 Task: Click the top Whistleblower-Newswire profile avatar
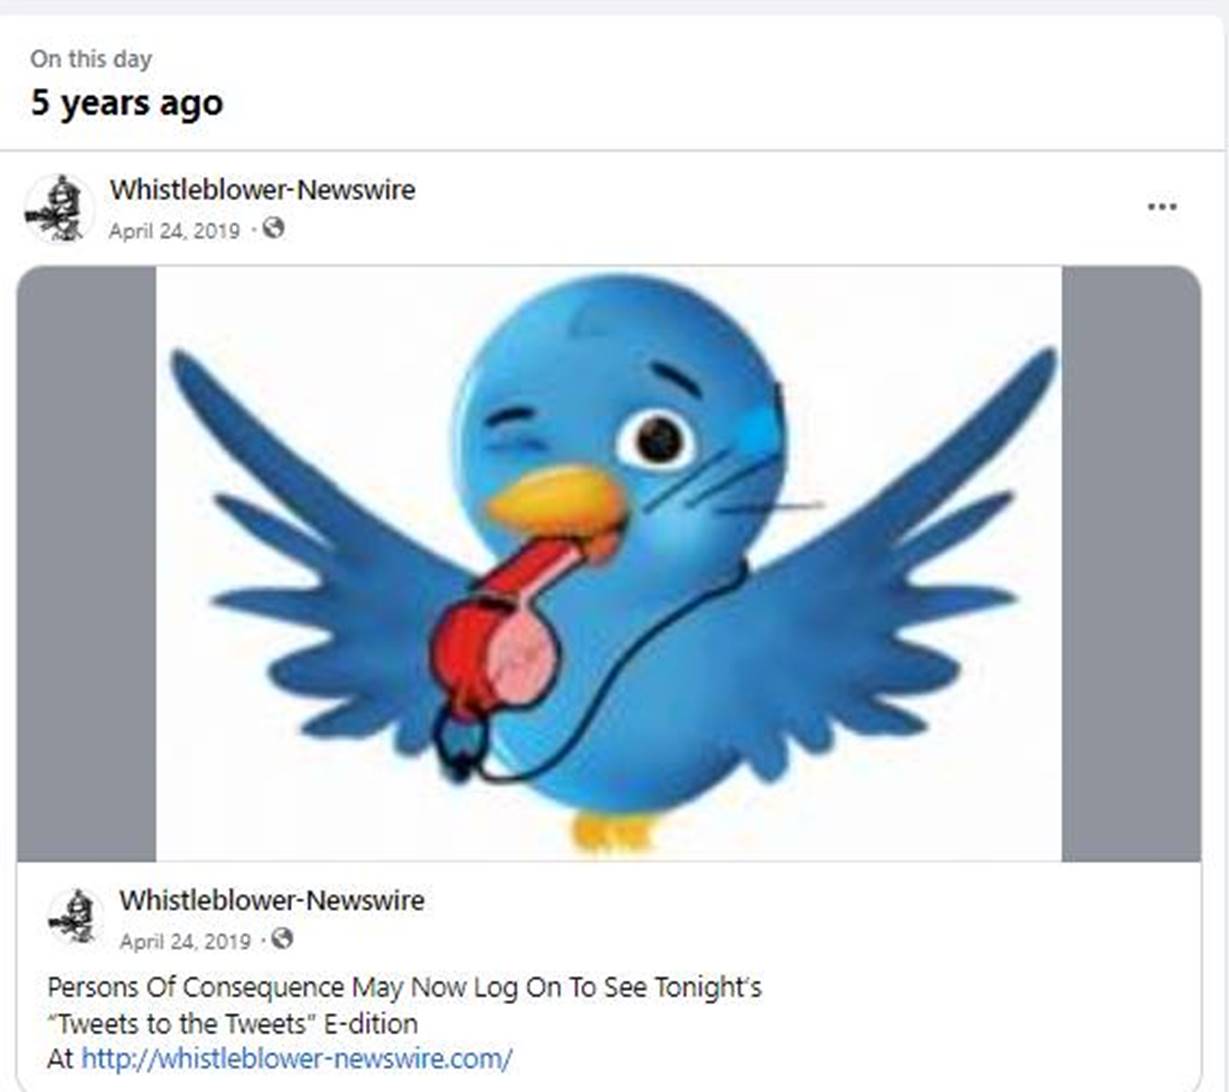pos(59,208)
